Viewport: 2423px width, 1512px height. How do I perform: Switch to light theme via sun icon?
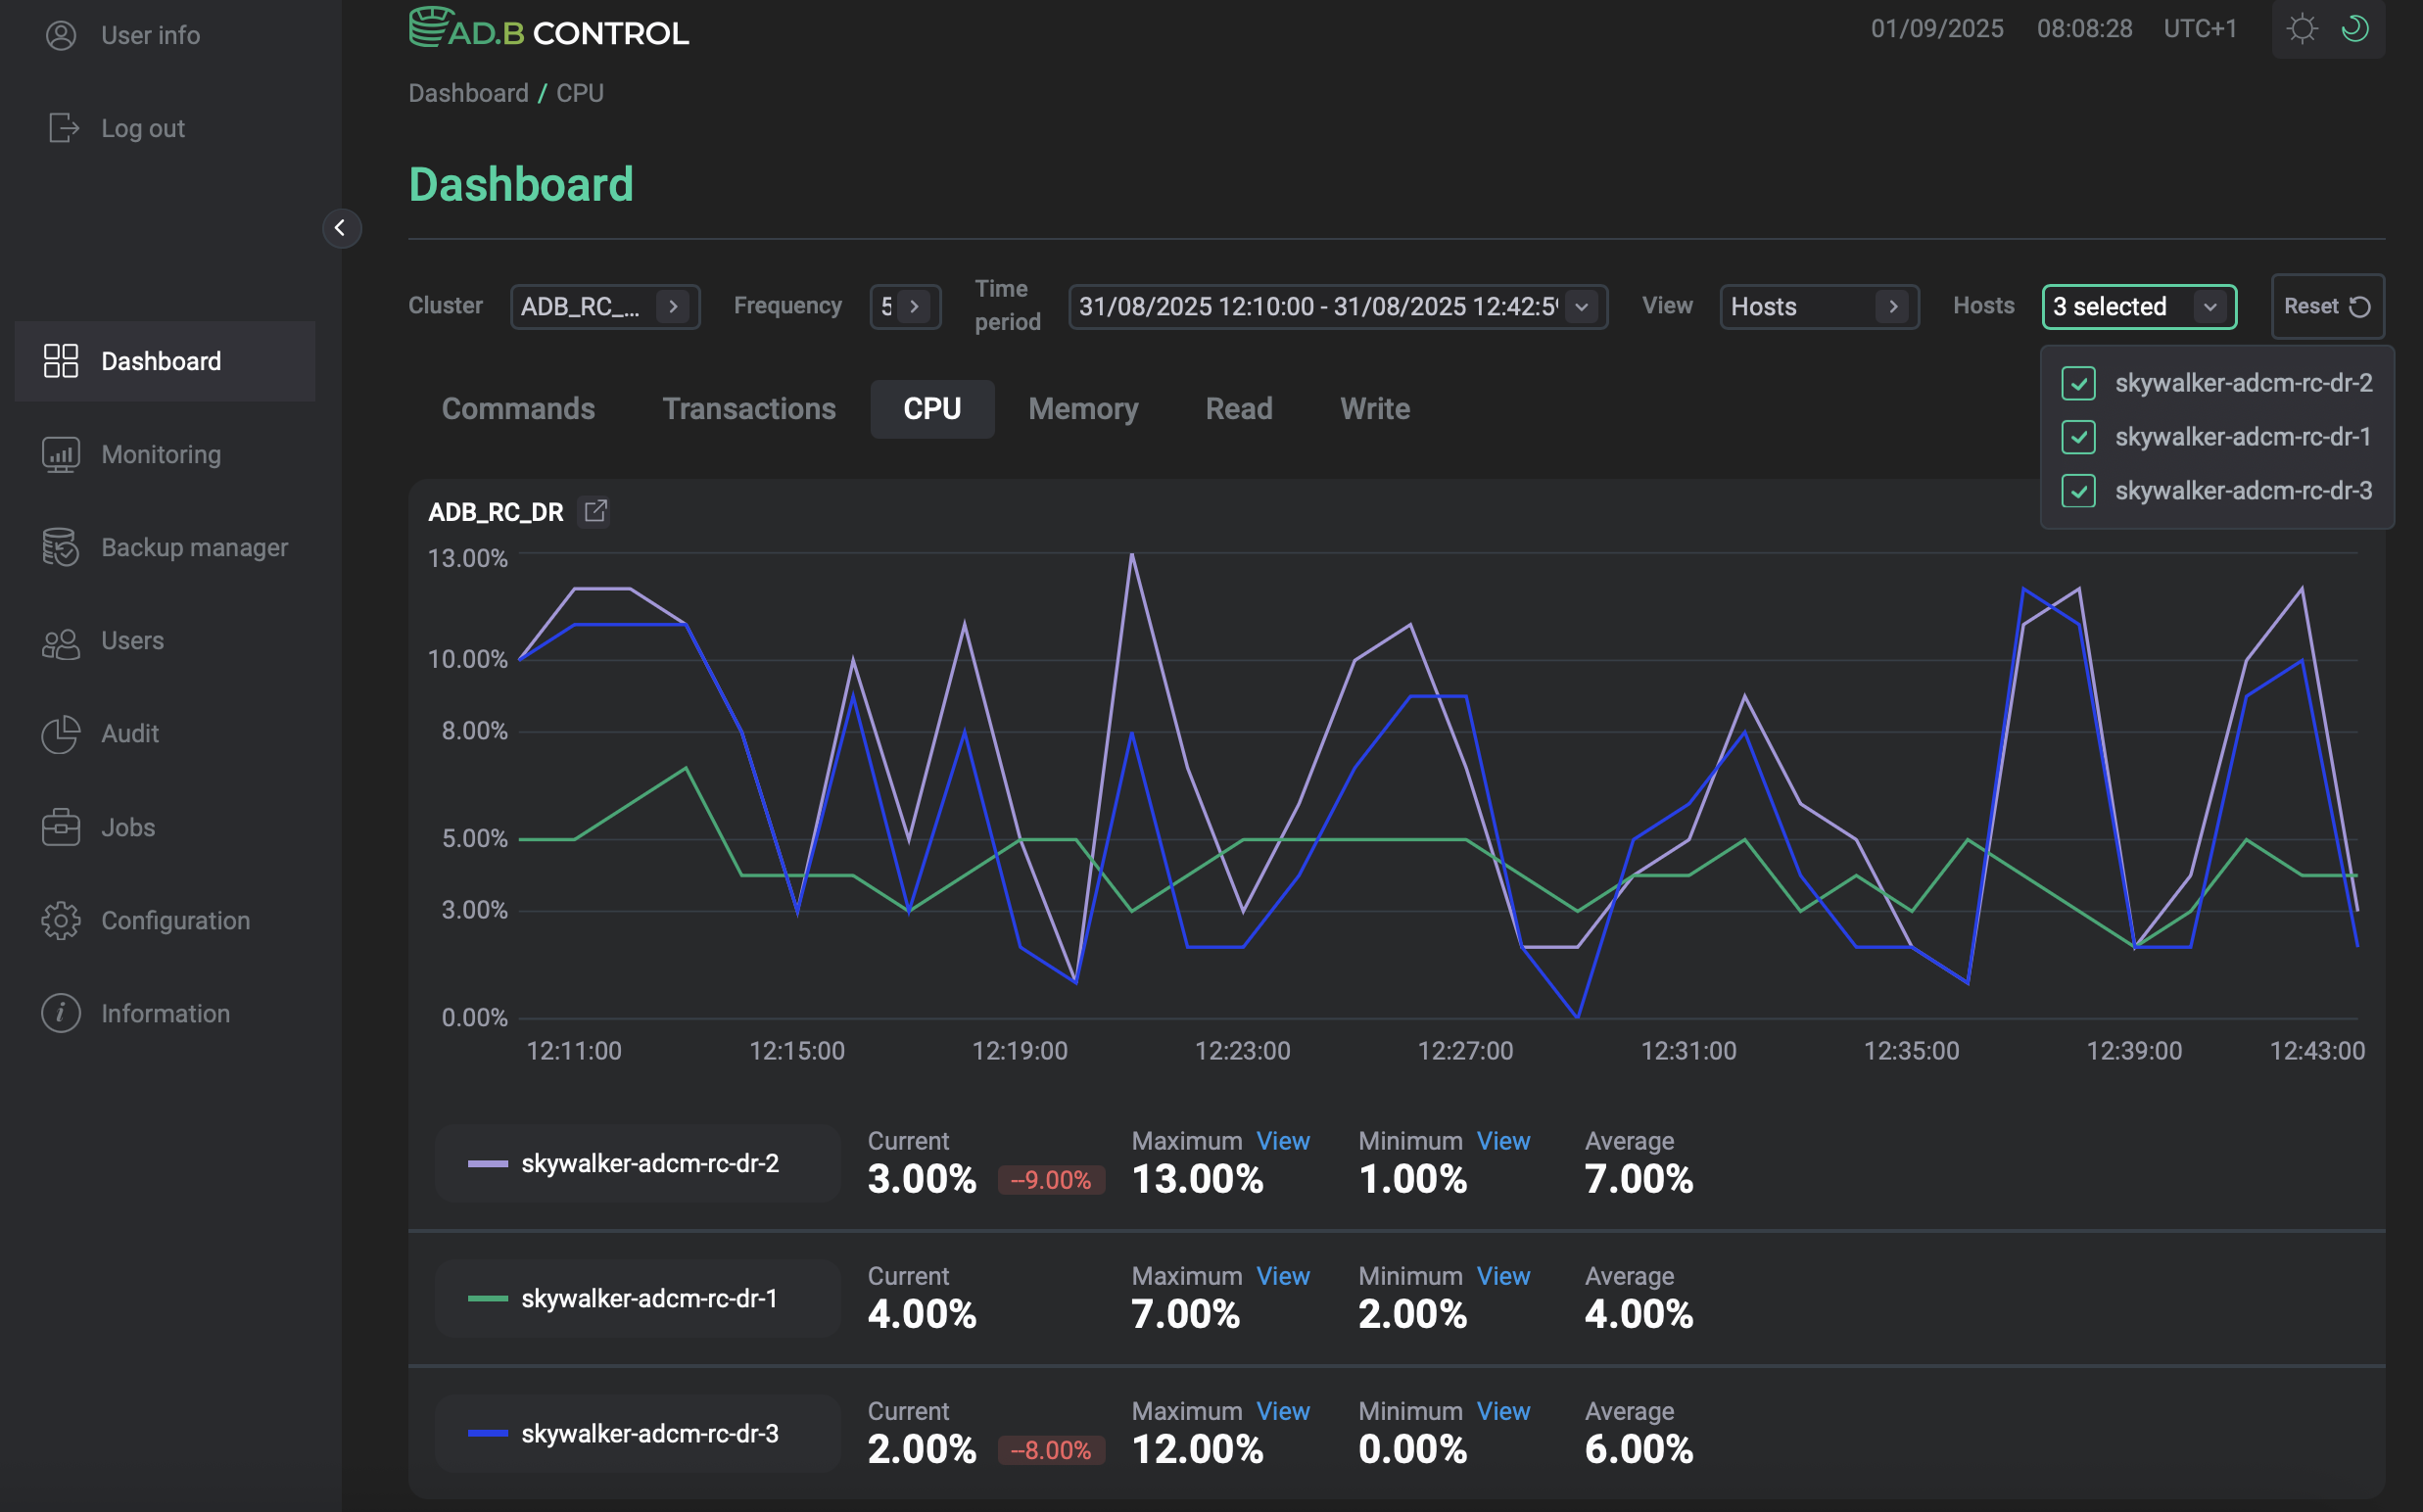point(2302,28)
